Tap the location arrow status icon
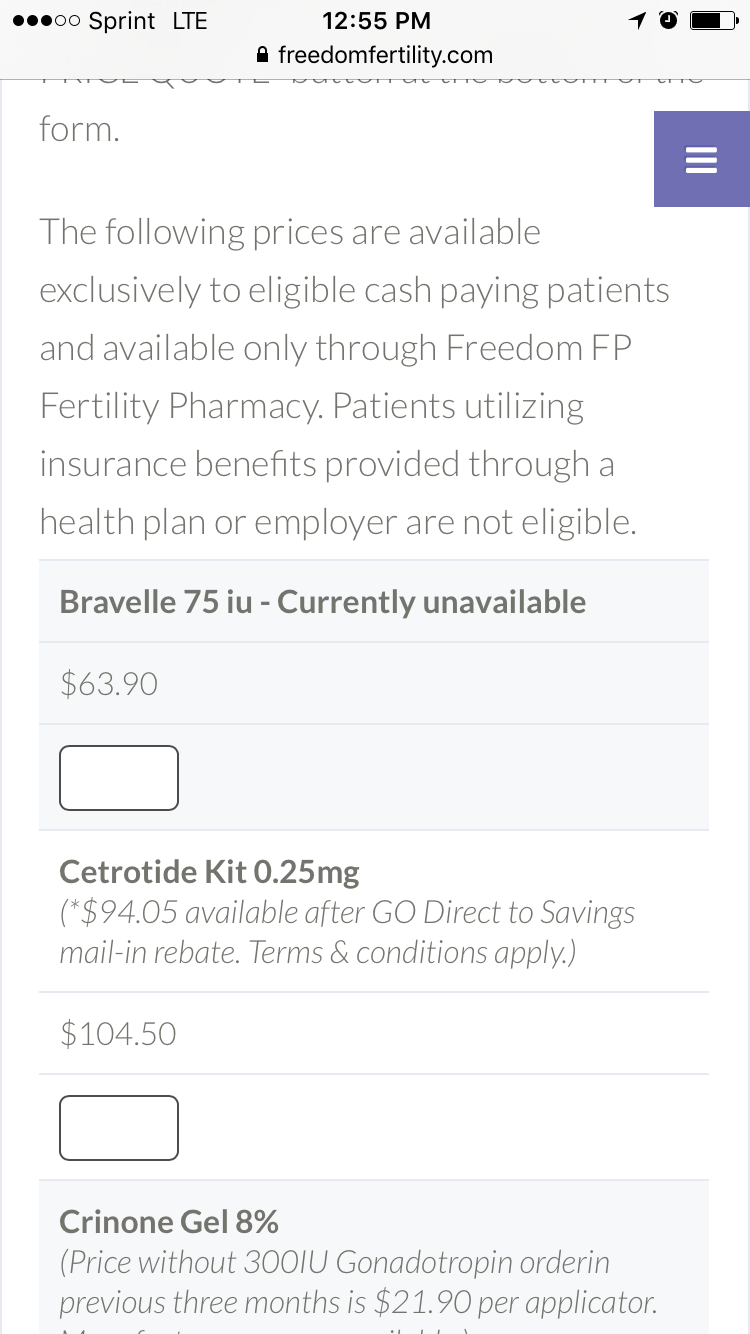The height and width of the screenshot is (1334, 750). pos(636,21)
